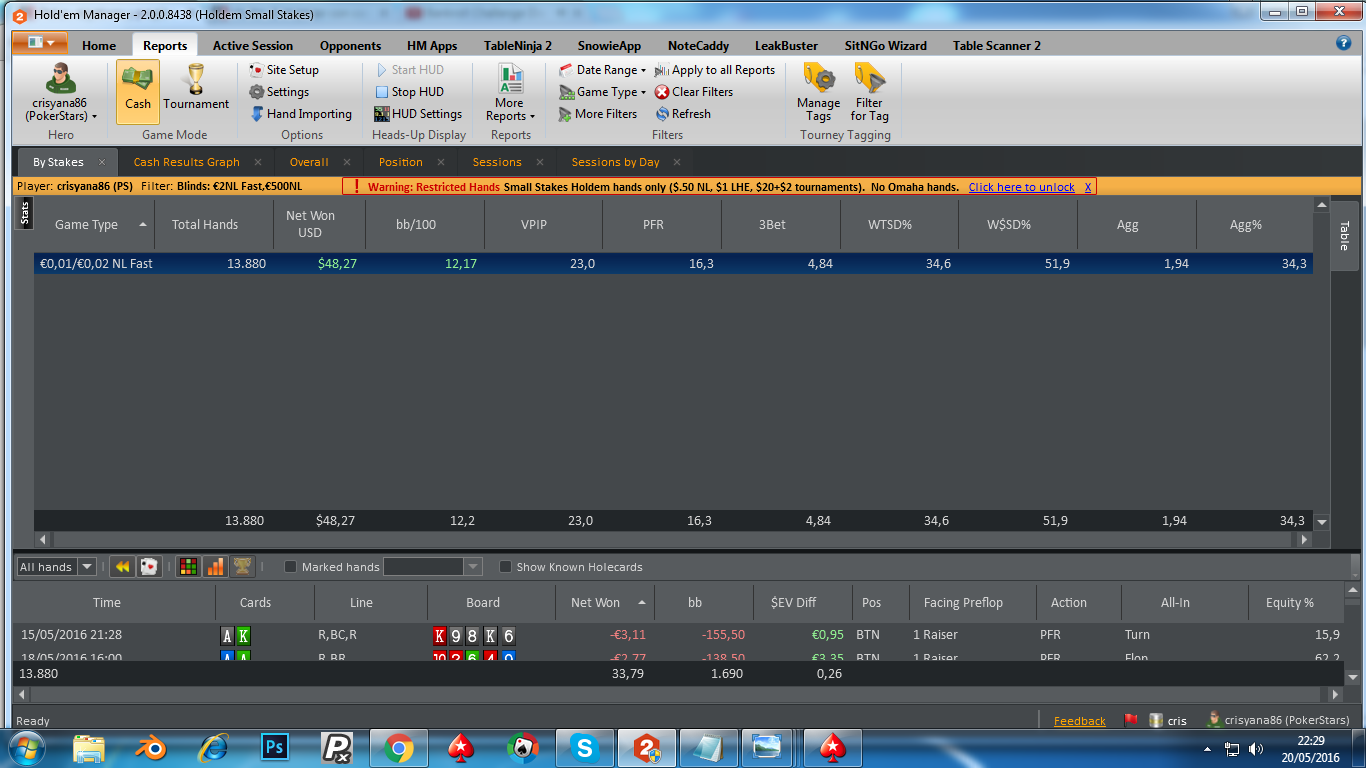1366x768 pixels.
Task: Select the 15/05/2016 21:28 hand row
Action: 677,635
